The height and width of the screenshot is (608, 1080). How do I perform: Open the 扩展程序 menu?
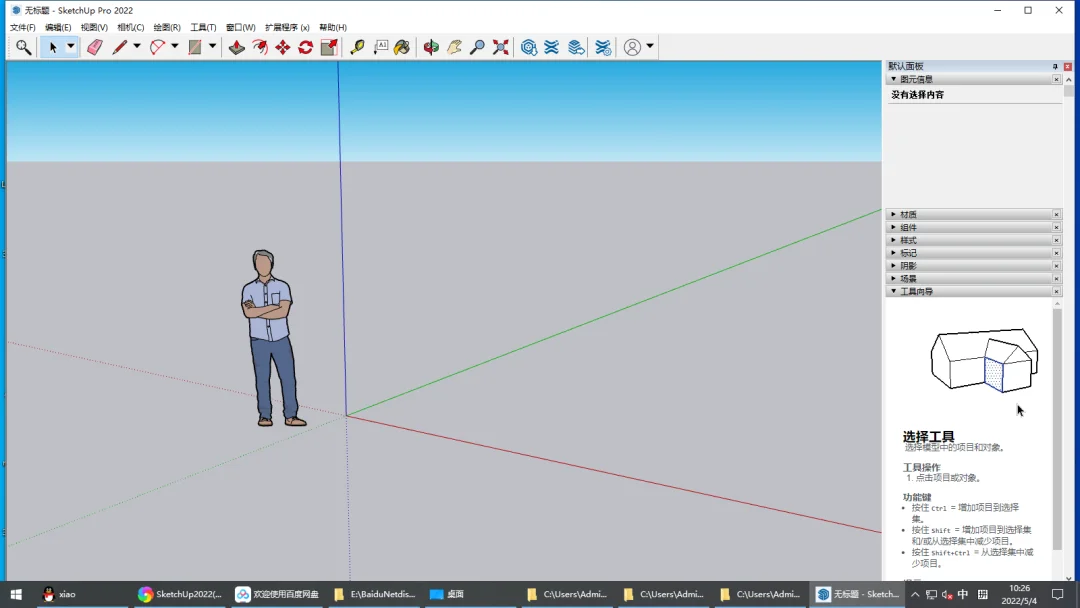click(287, 28)
